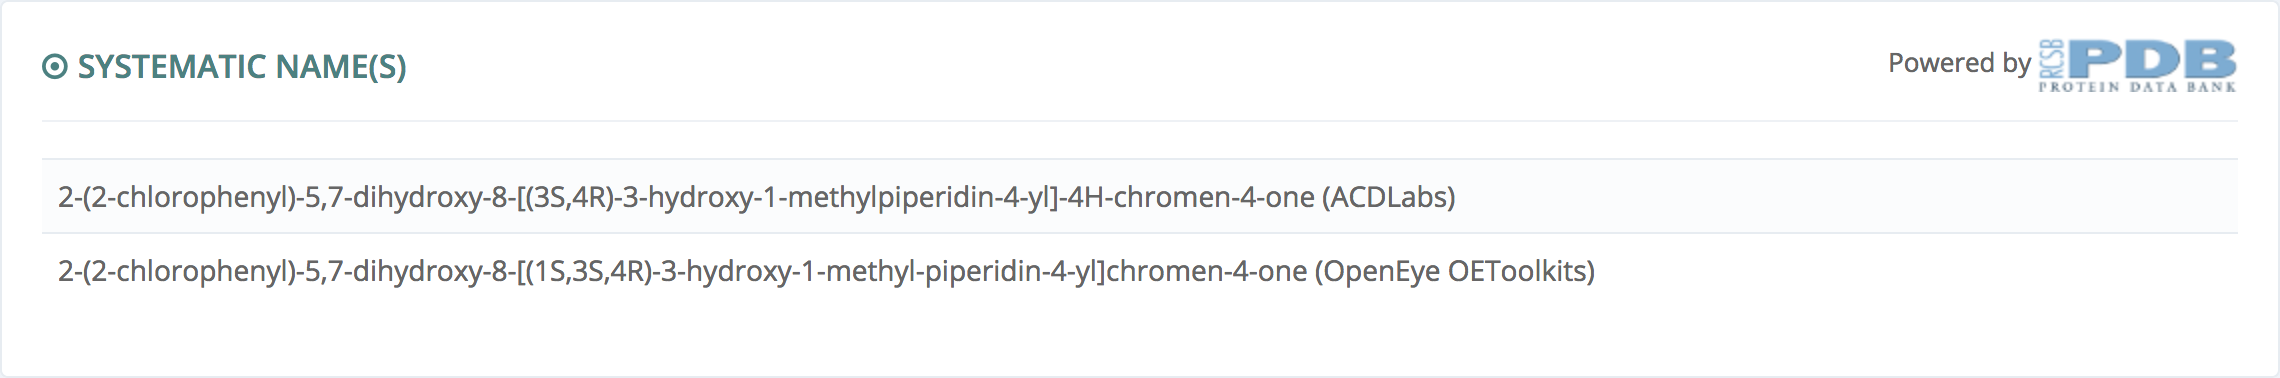
Task: Click the Systematic Name(s) heading
Action: 242,67
